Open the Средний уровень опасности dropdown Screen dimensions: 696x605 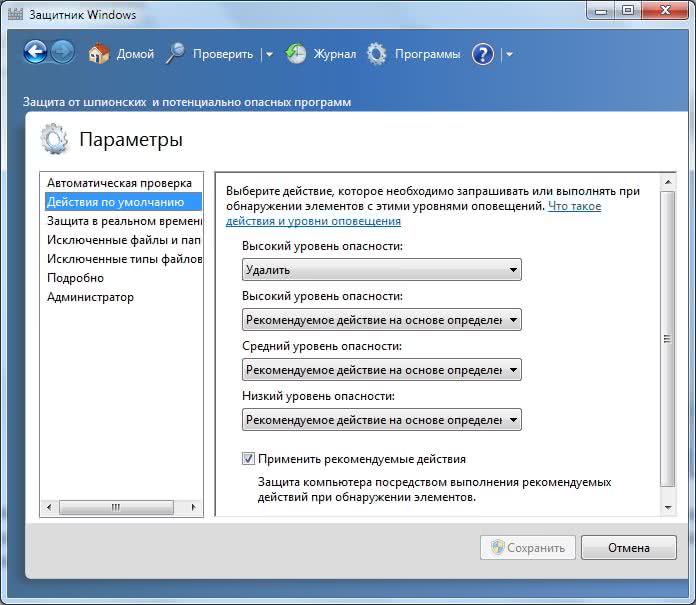click(382, 370)
